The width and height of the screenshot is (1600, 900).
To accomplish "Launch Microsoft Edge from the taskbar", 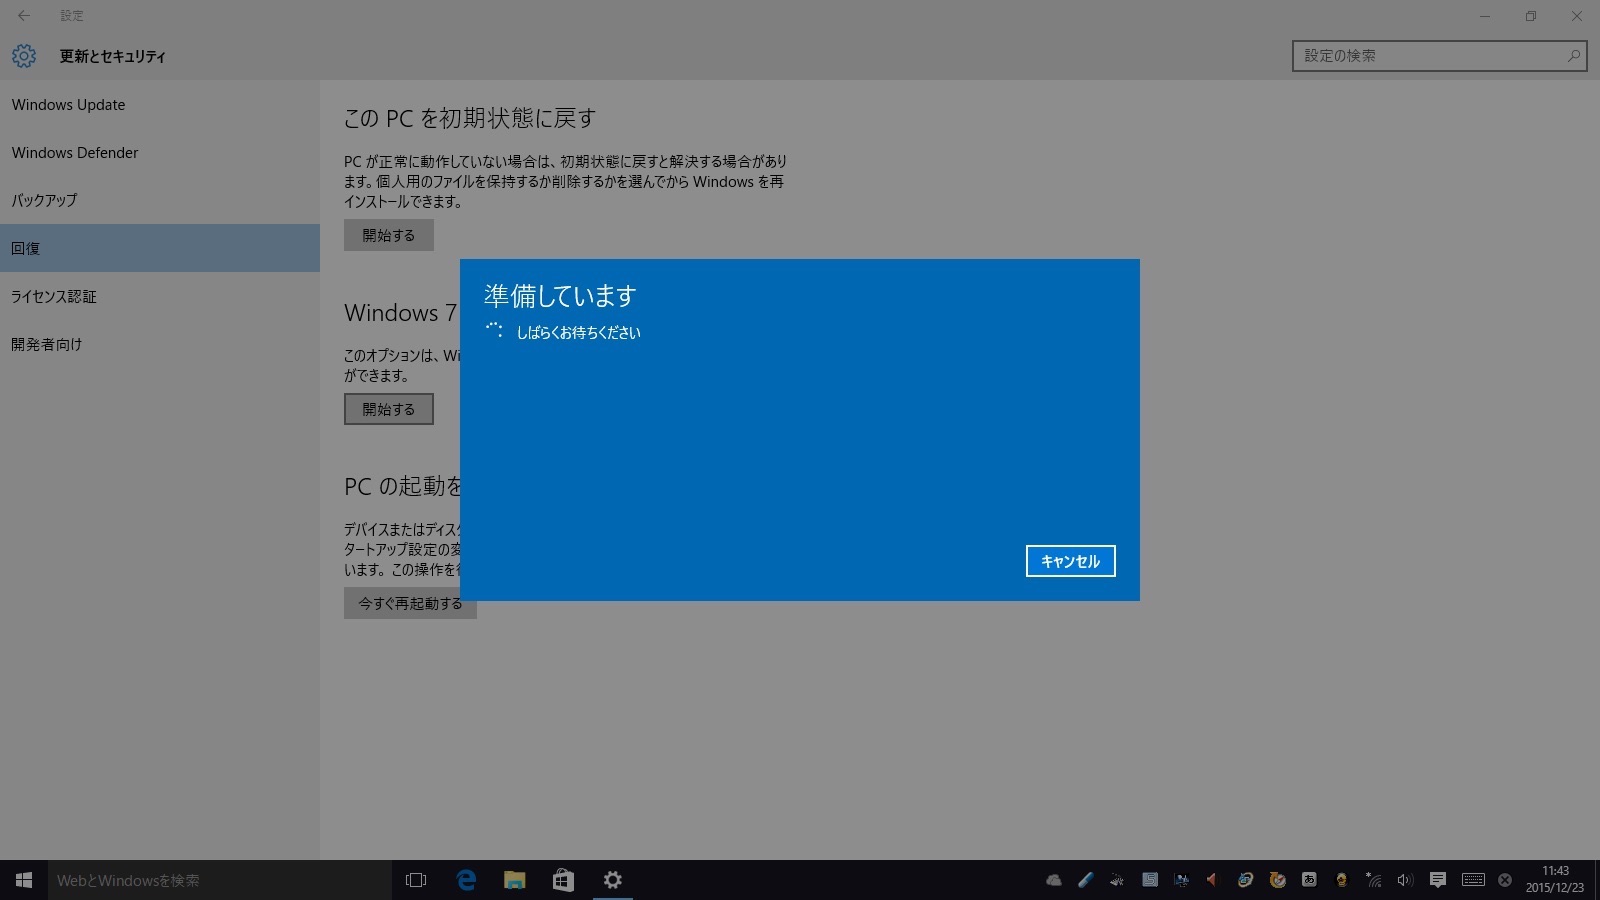I will tap(466, 880).
